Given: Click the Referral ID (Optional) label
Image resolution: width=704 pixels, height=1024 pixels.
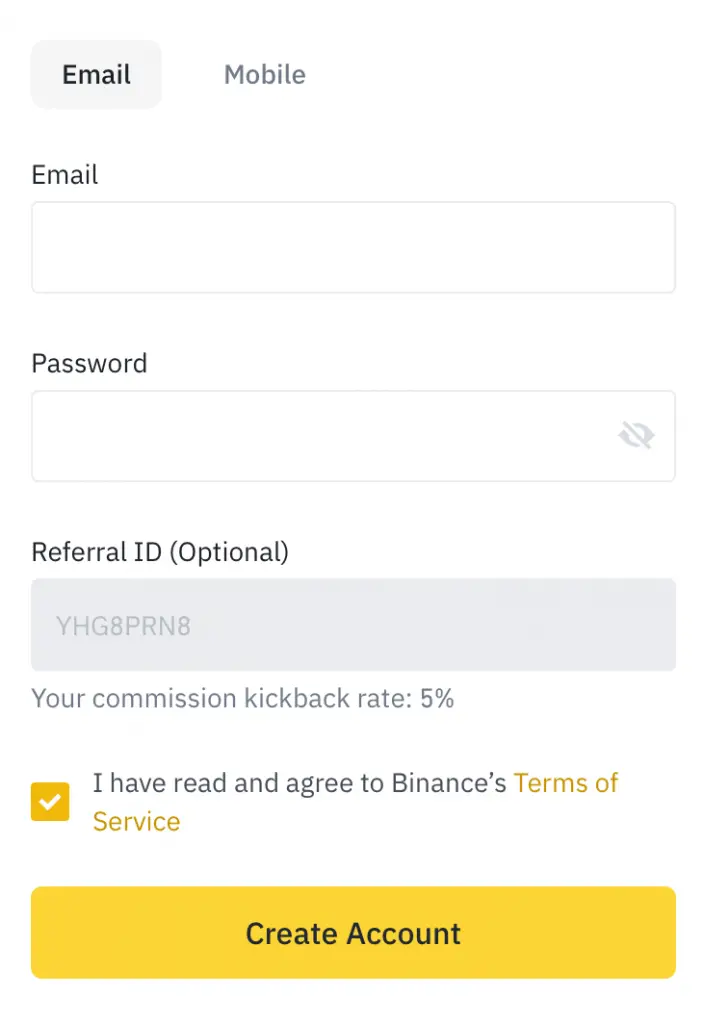Looking at the screenshot, I should point(160,552).
